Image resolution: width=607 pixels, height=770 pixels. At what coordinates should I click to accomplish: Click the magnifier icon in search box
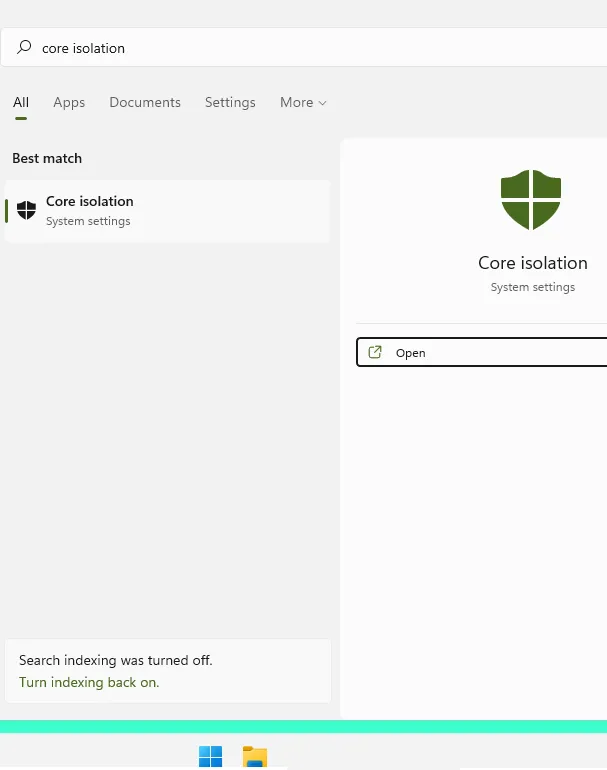click(25, 47)
